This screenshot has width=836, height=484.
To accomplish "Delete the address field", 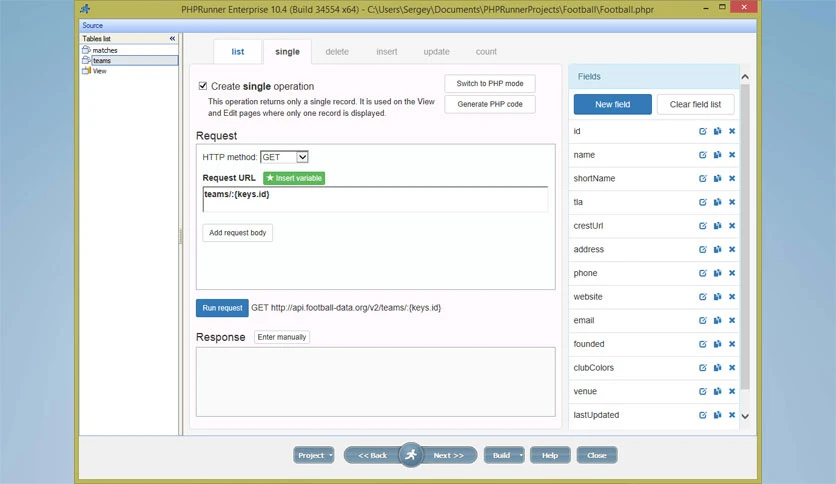I will click(732, 249).
